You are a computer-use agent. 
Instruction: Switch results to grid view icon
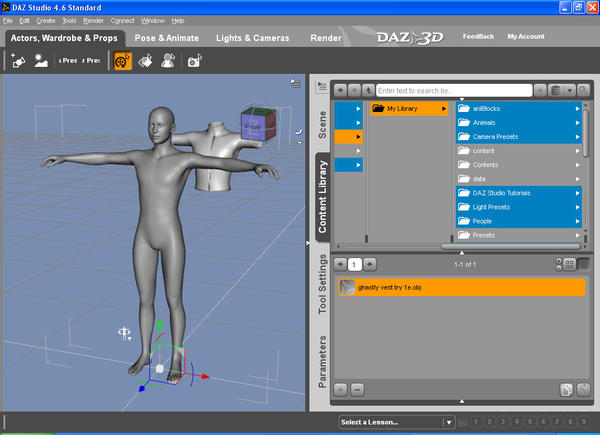569,264
